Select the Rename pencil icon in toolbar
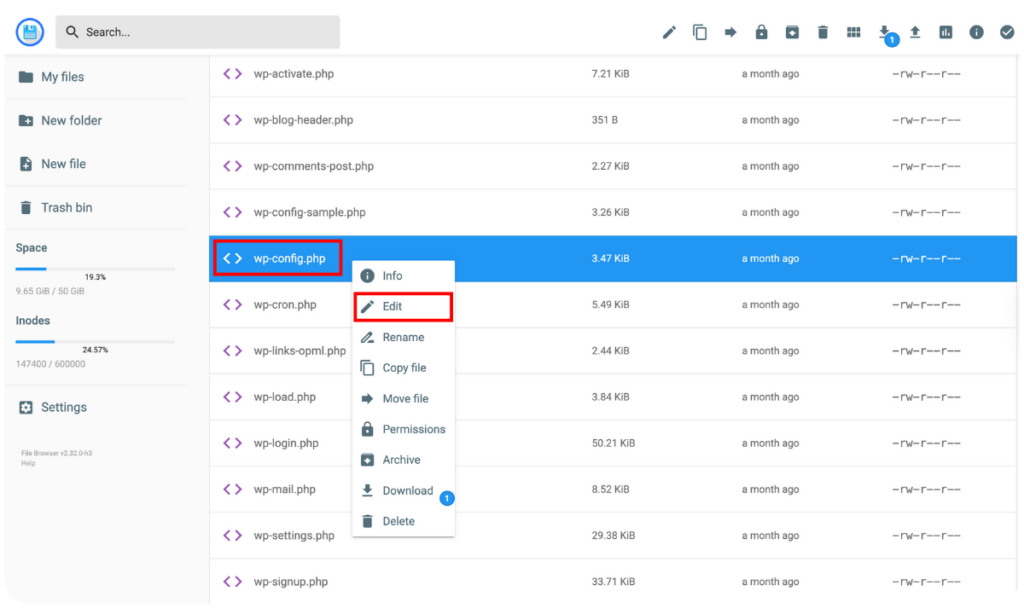Image resolution: width=1024 pixels, height=614 pixels. point(669,31)
